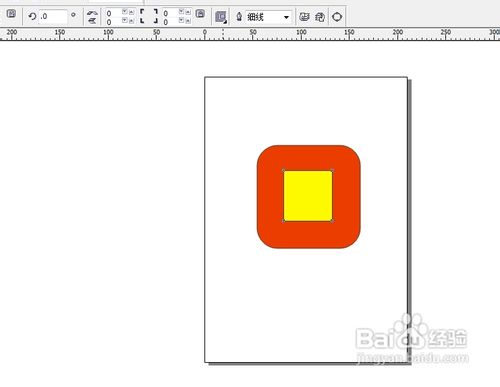Click the top-right corner roundness field
Viewport: 500px width, 387px height.
coord(170,13)
